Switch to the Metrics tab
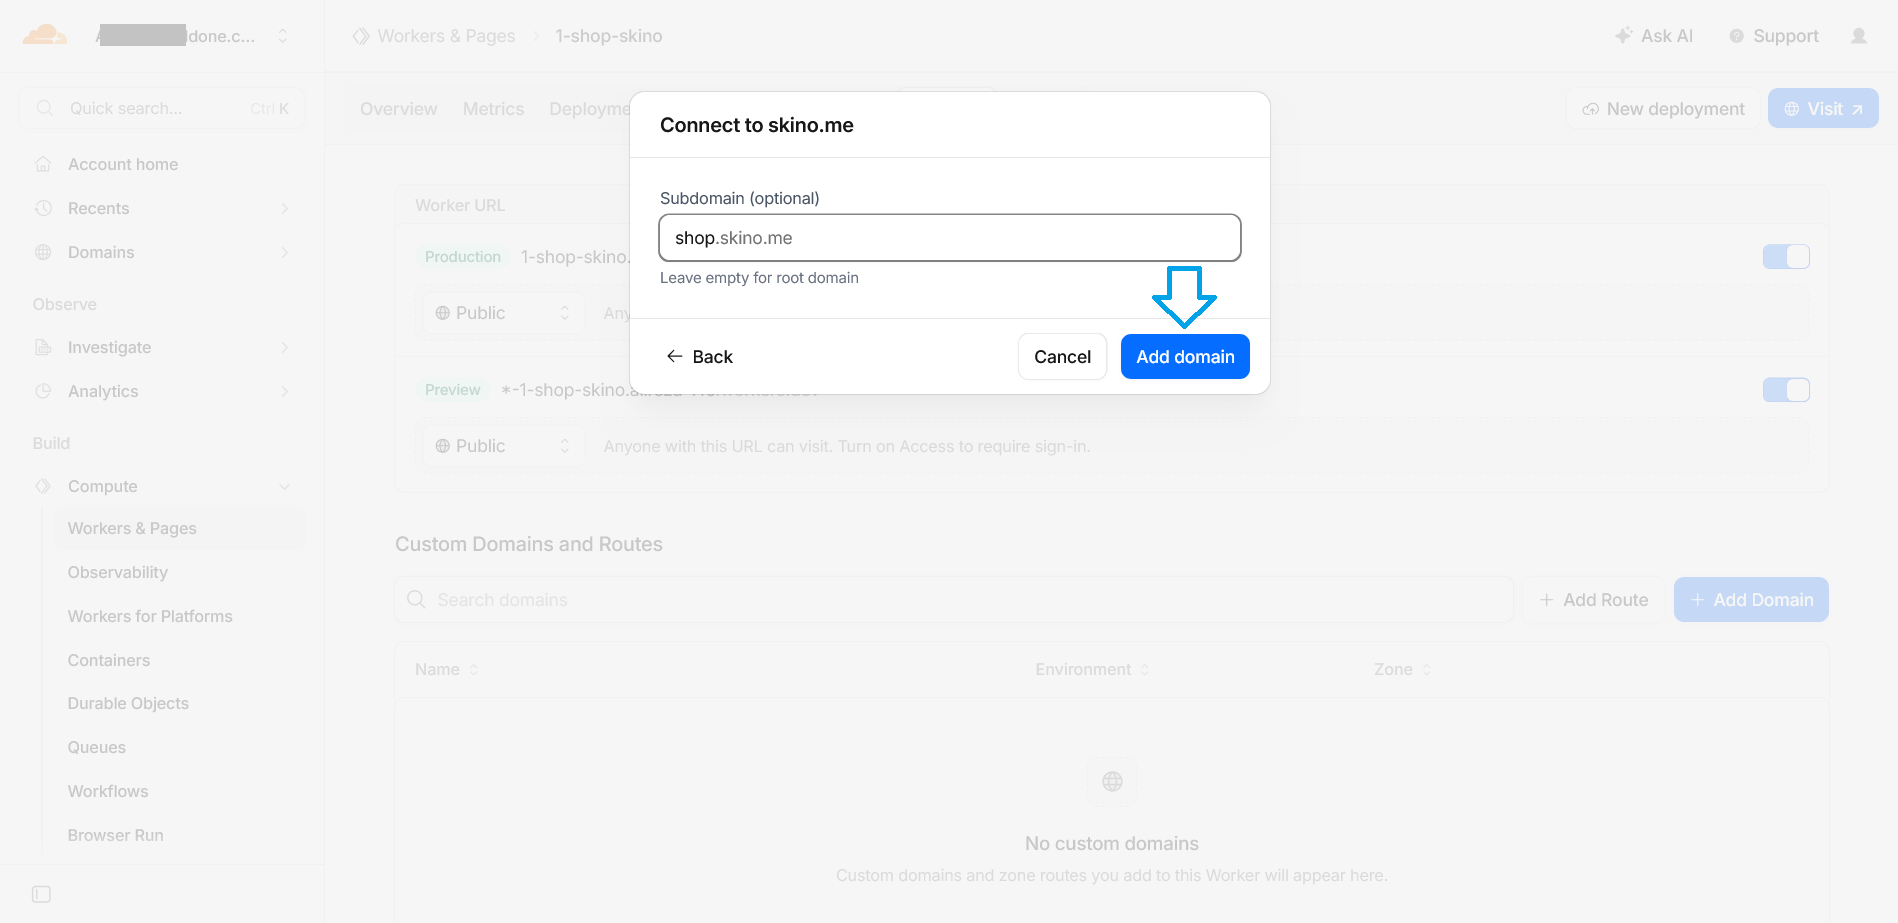The width and height of the screenshot is (1898, 923). (493, 109)
